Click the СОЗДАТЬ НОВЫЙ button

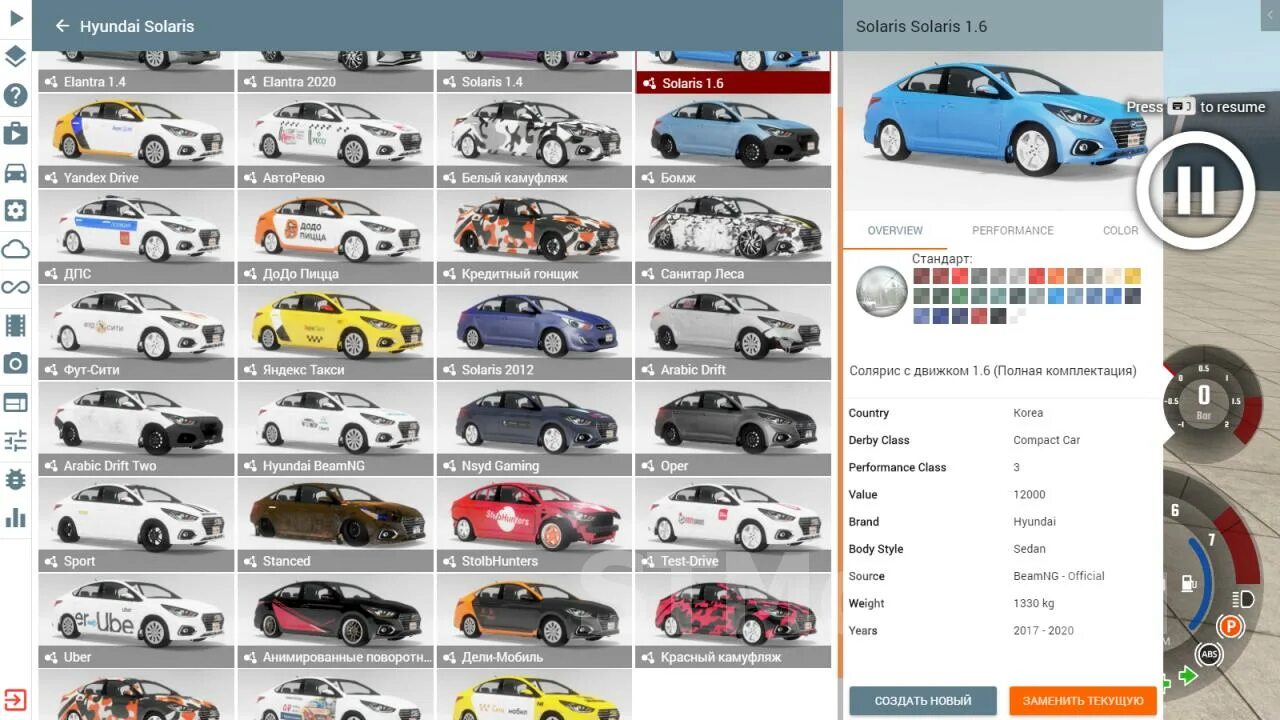coord(923,701)
